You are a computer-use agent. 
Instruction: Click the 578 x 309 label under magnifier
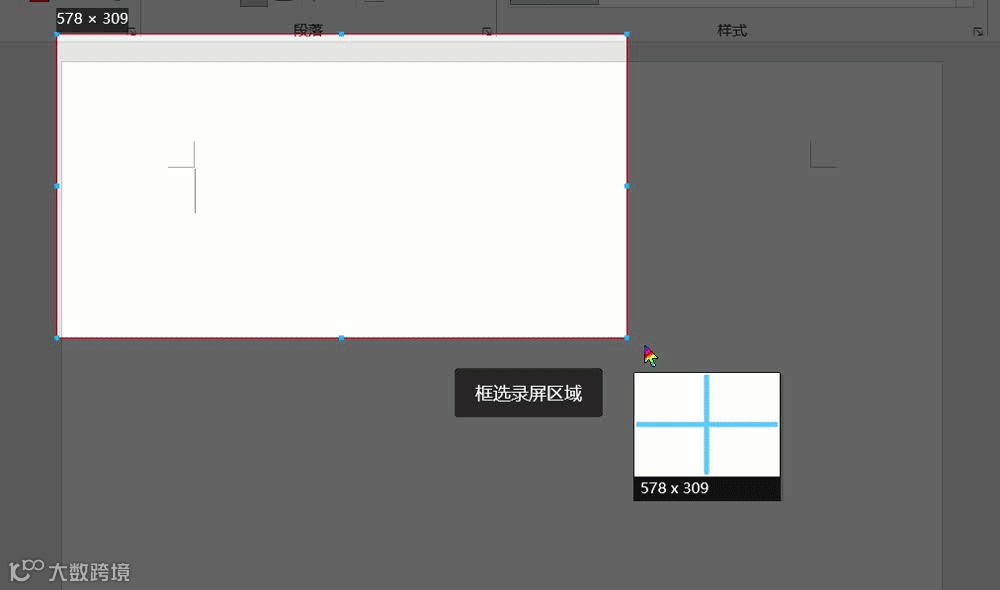coord(674,488)
